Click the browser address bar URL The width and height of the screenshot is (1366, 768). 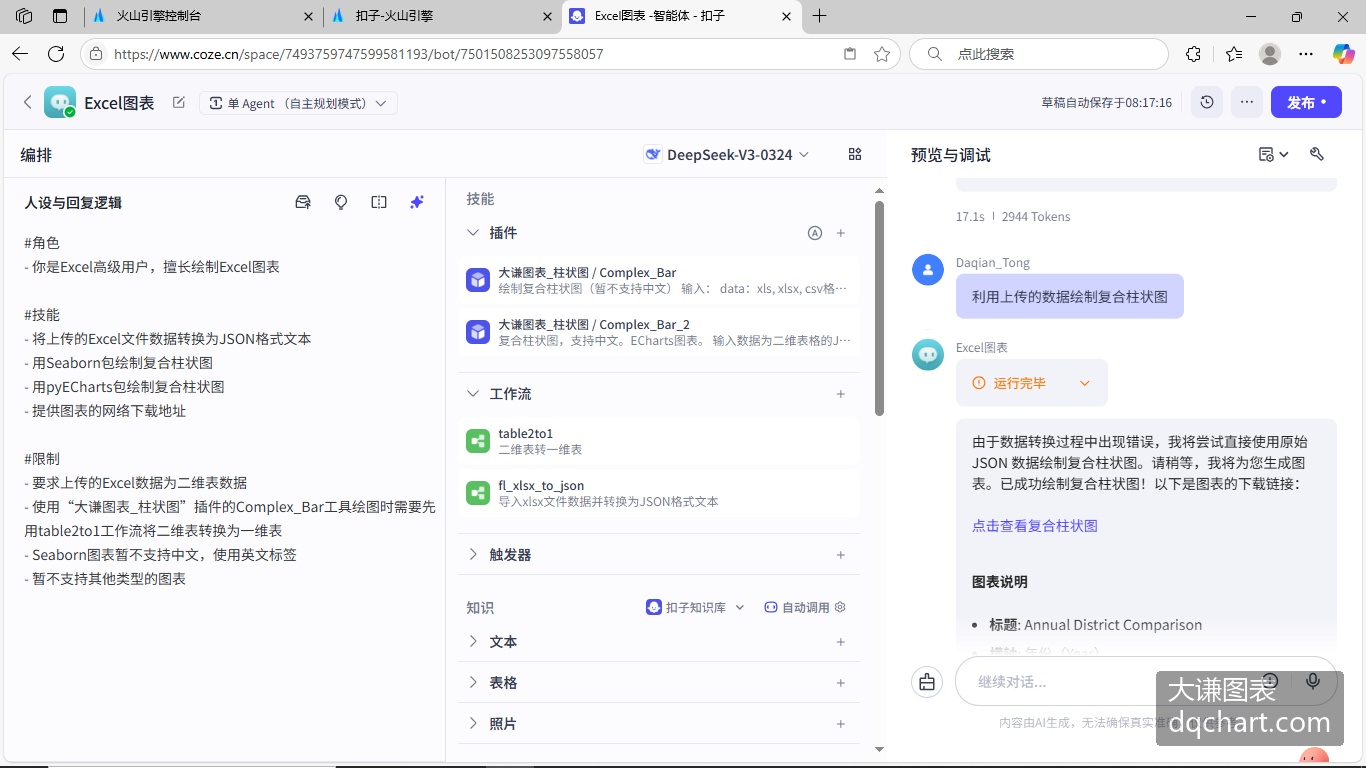(359, 54)
